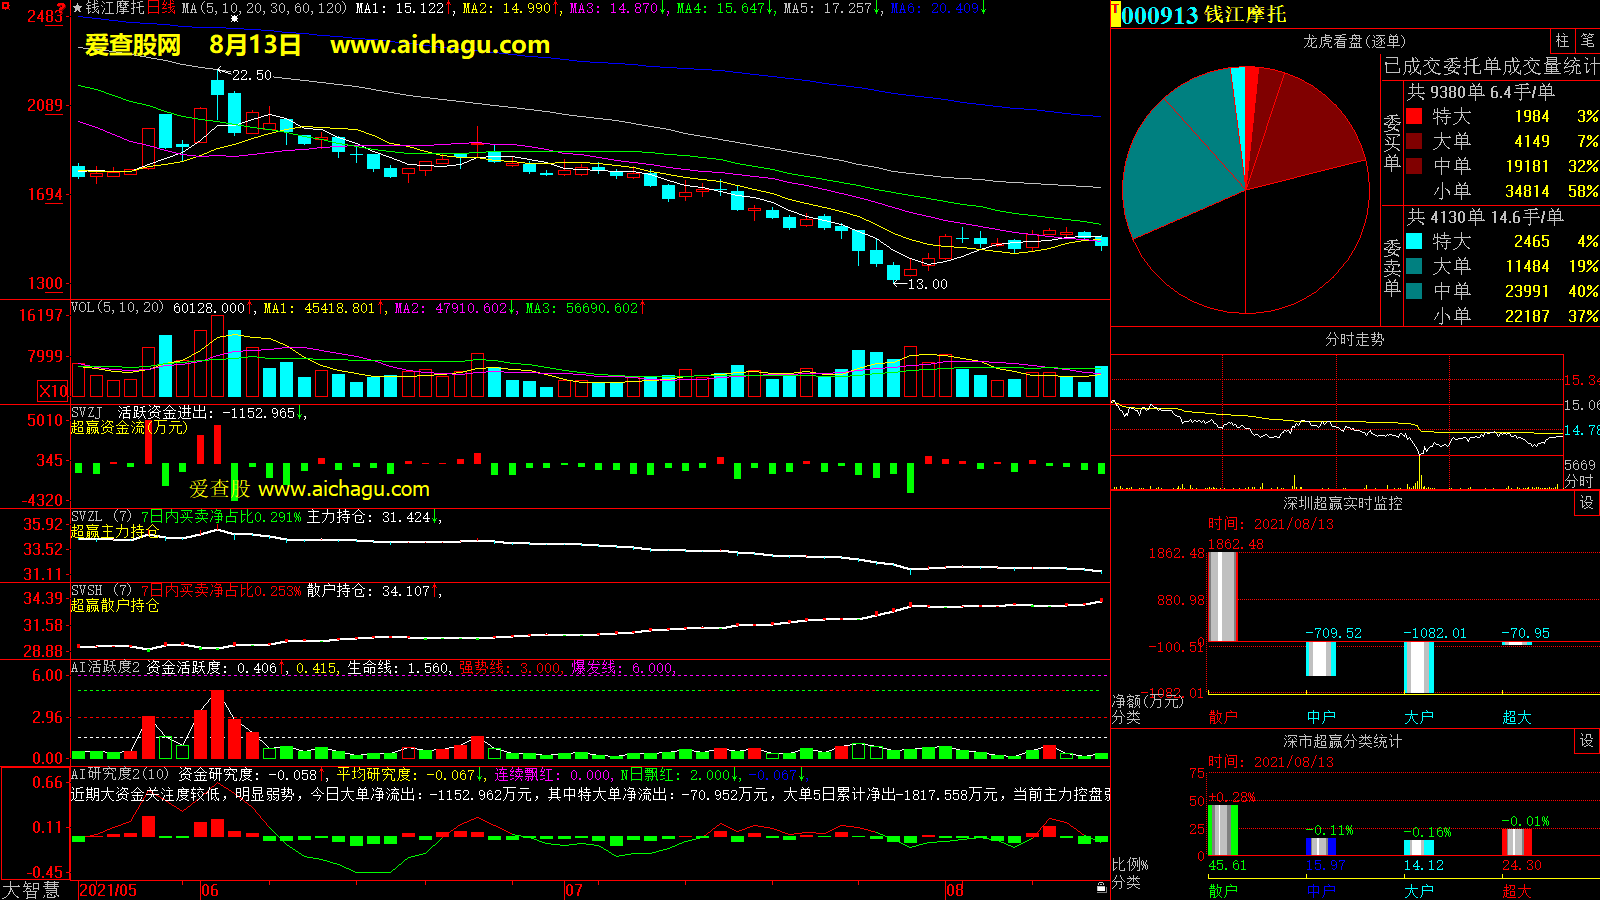The height and width of the screenshot is (900, 1600).
Task: Click the 柱 bar-view button
Action: coord(1562,41)
